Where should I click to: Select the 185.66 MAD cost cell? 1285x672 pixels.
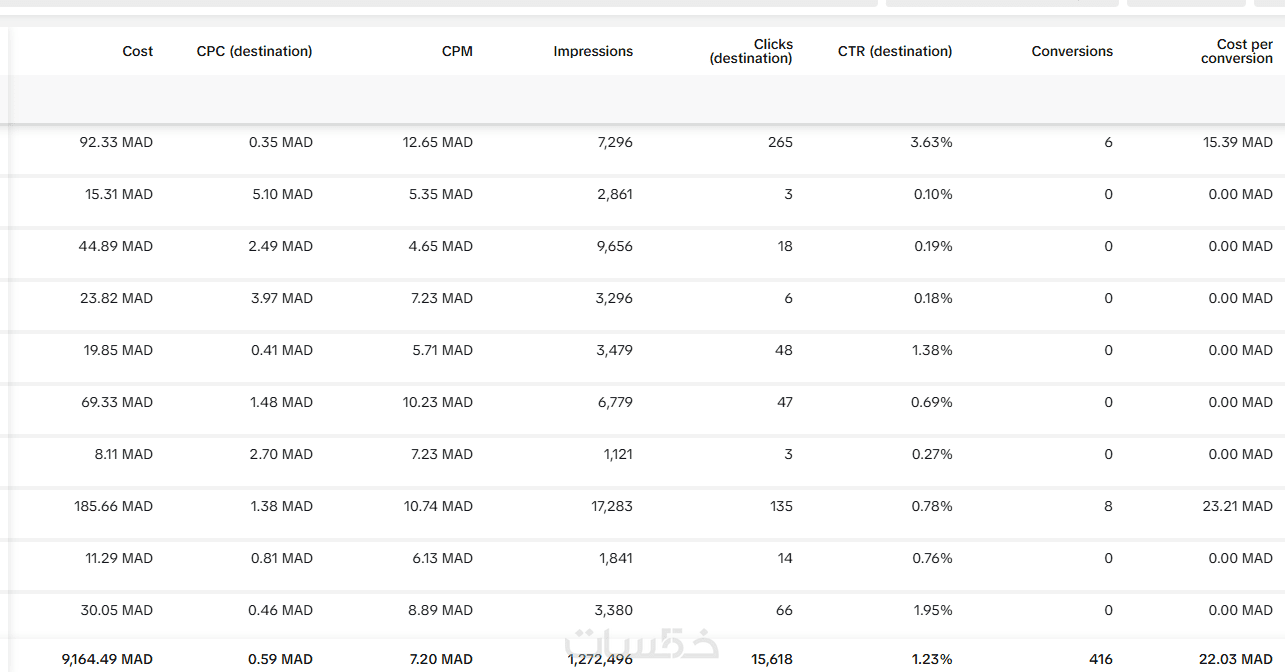(113, 506)
